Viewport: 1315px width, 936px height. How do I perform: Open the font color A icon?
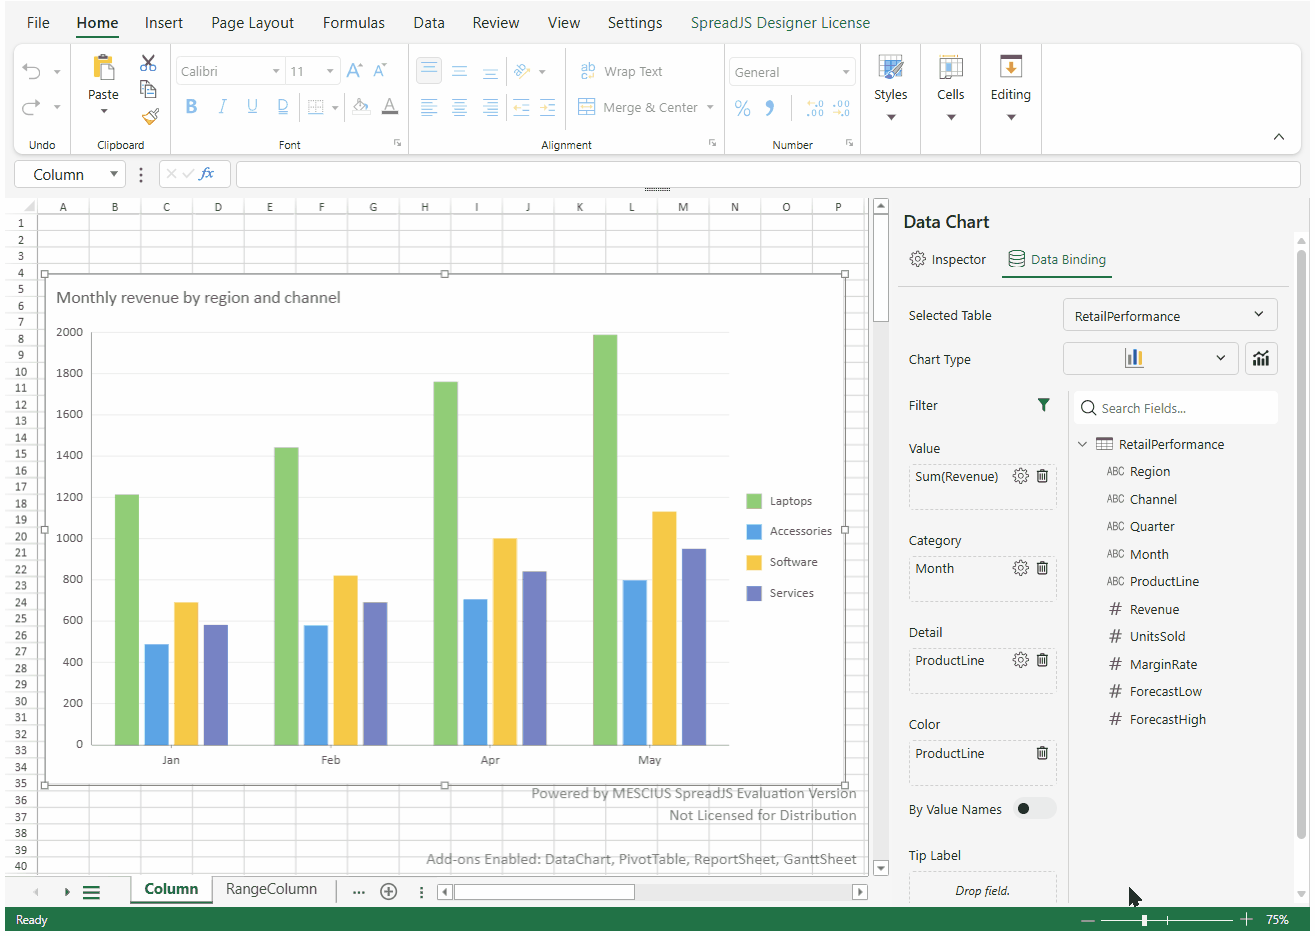click(390, 106)
